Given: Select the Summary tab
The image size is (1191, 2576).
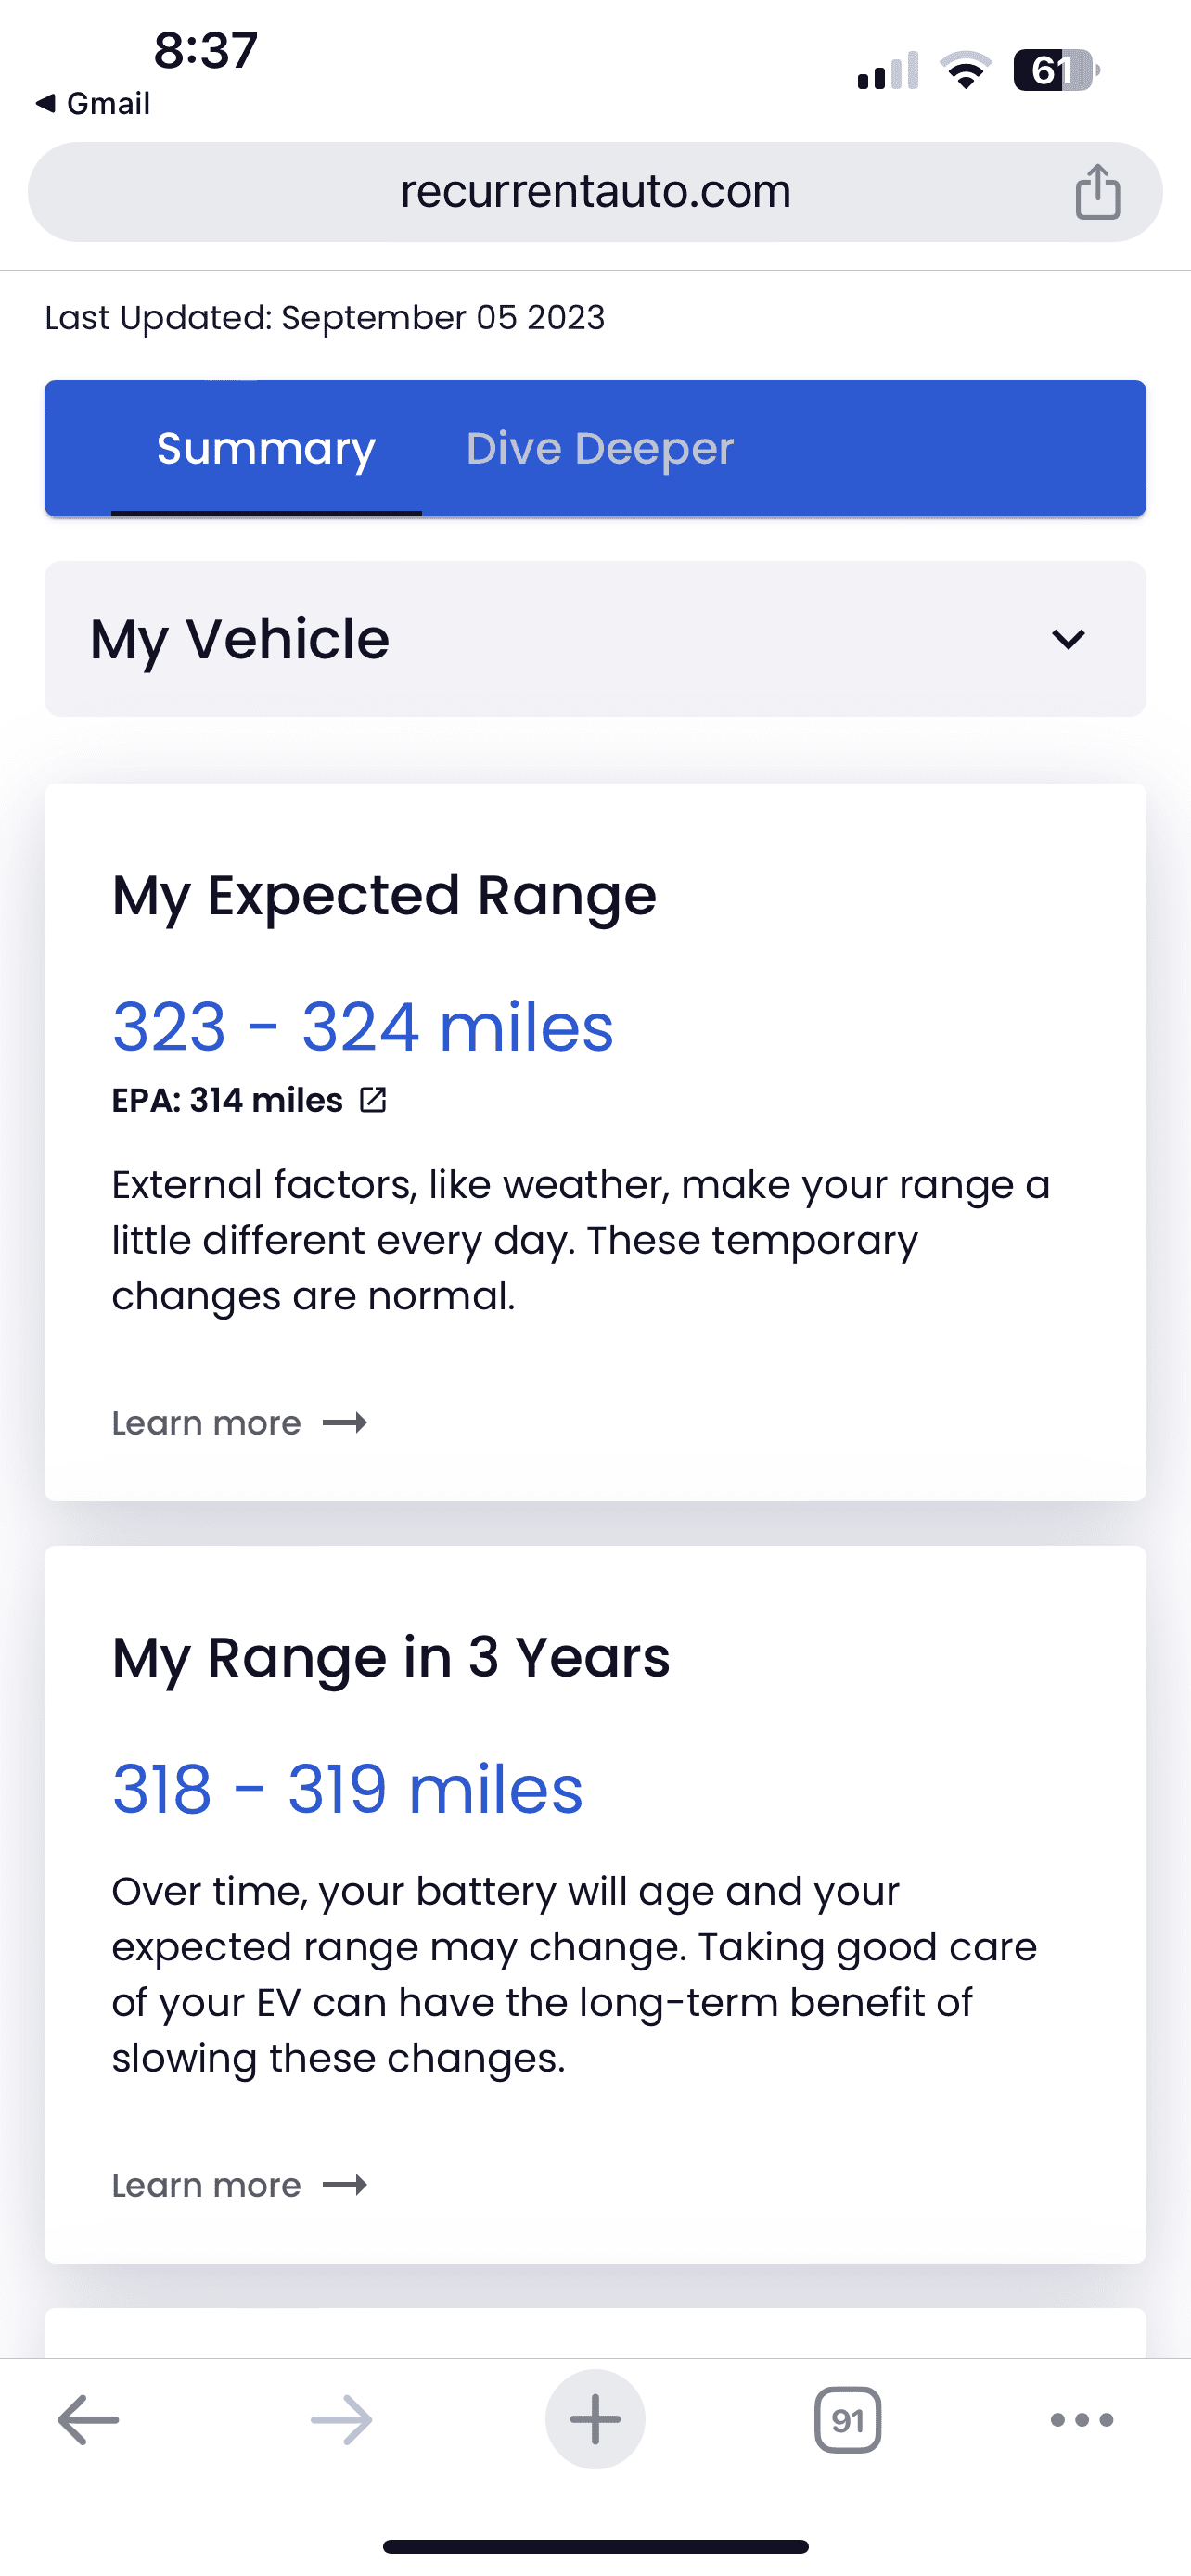Looking at the screenshot, I should pyautogui.click(x=266, y=449).
